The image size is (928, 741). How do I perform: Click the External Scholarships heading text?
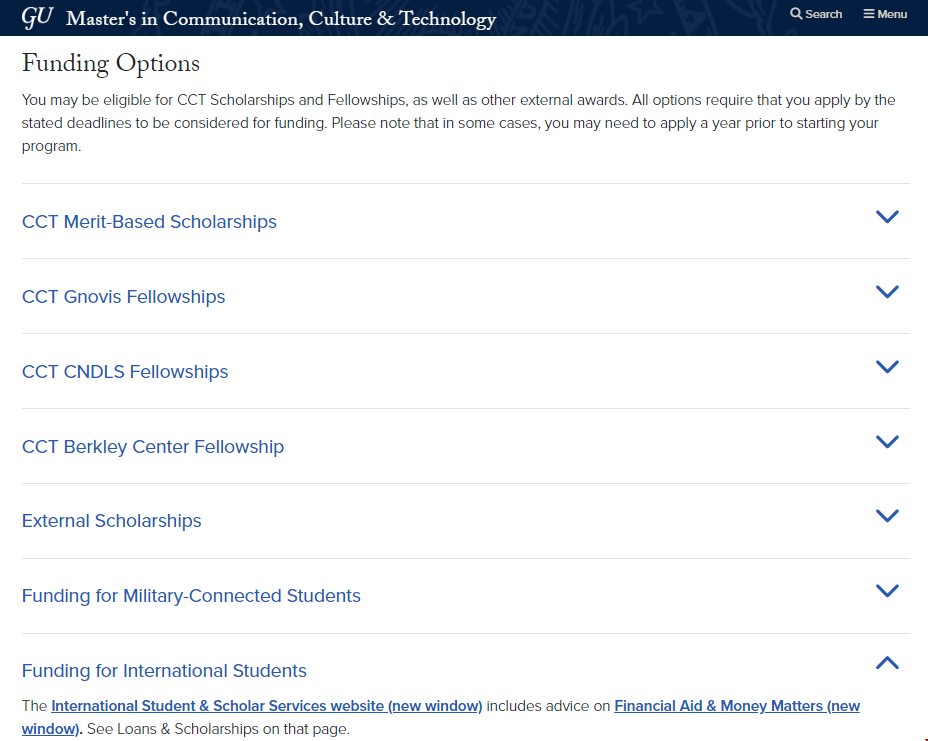click(111, 521)
